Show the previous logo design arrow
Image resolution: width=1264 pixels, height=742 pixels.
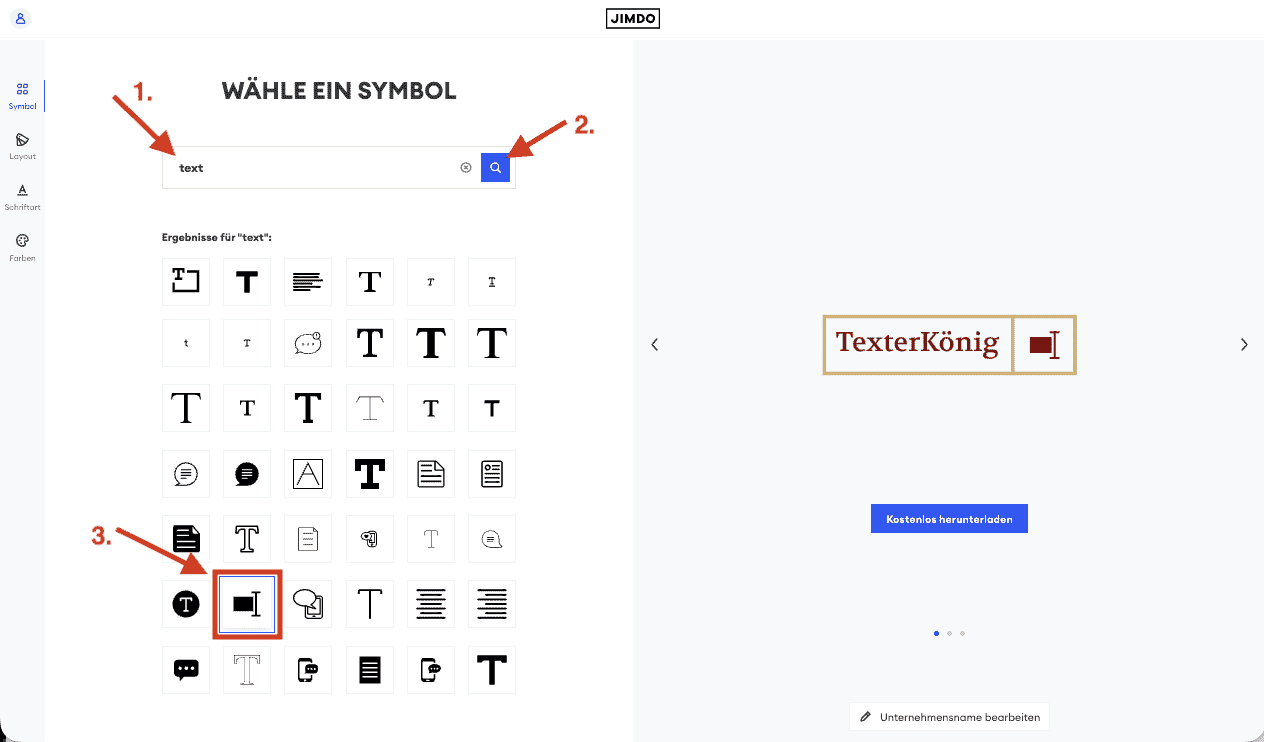(655, 344)
